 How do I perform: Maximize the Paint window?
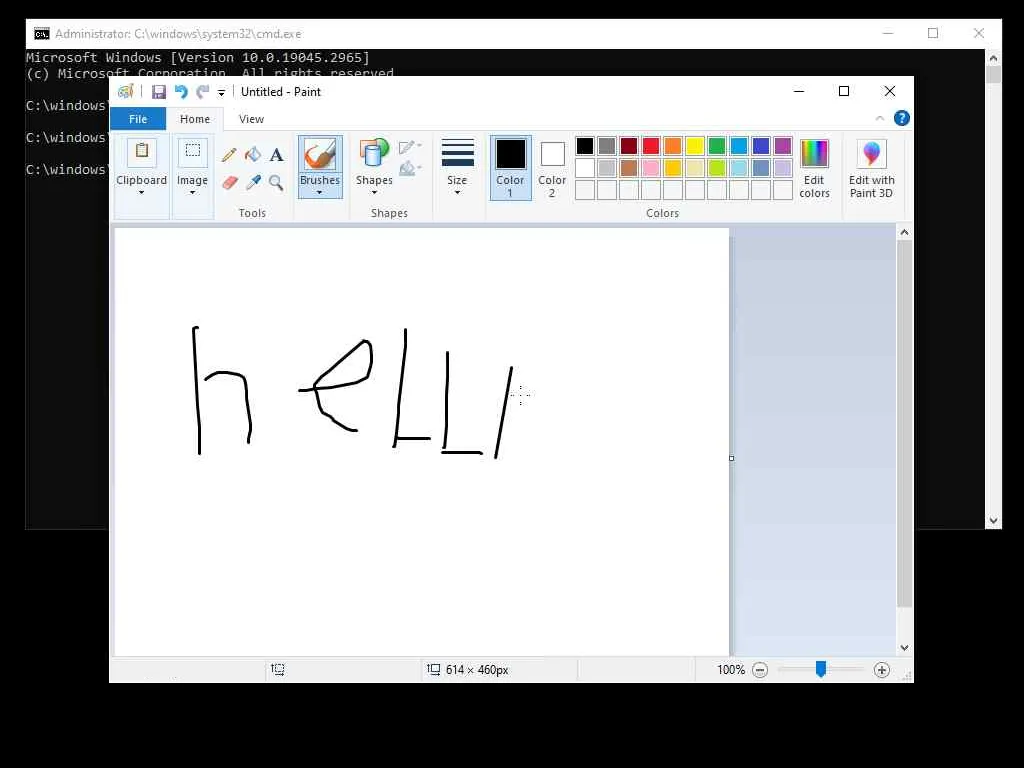(x=844, y=91)
